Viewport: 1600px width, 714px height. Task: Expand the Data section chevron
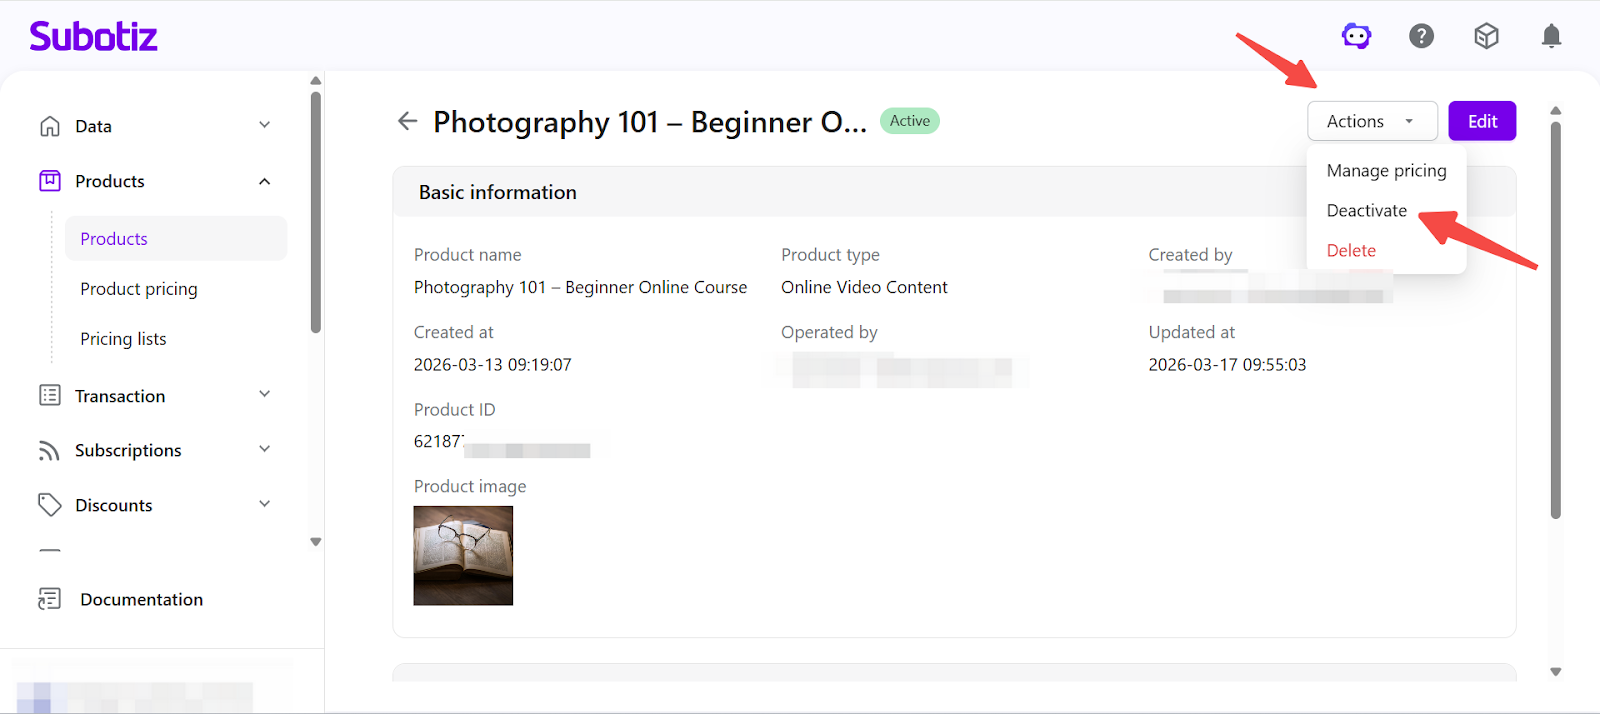pos(264,126)
